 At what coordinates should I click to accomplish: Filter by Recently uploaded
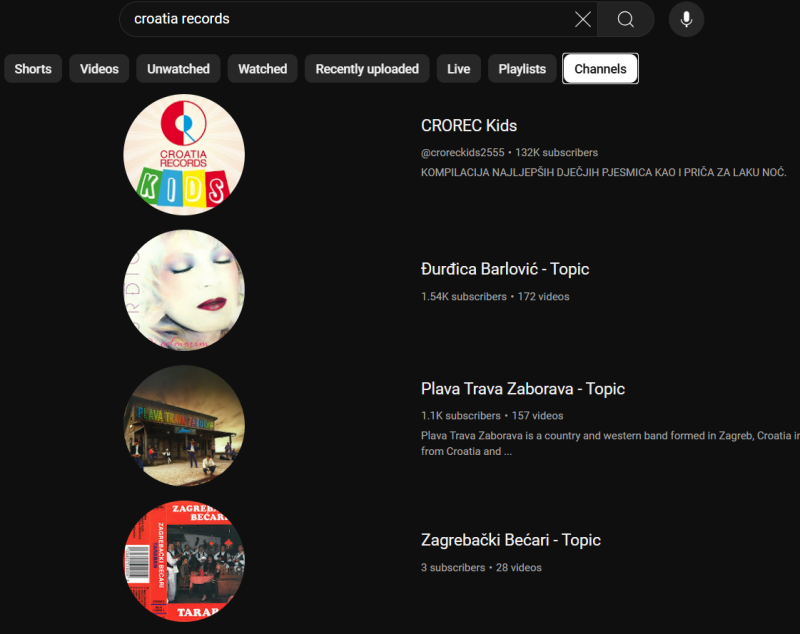point(367,69)
